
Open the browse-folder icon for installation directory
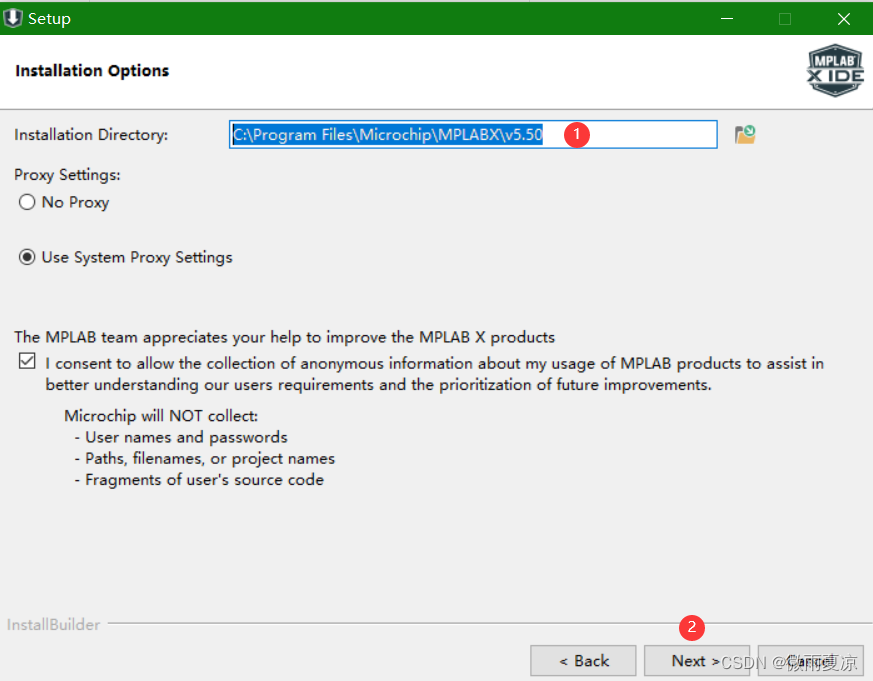745,135
